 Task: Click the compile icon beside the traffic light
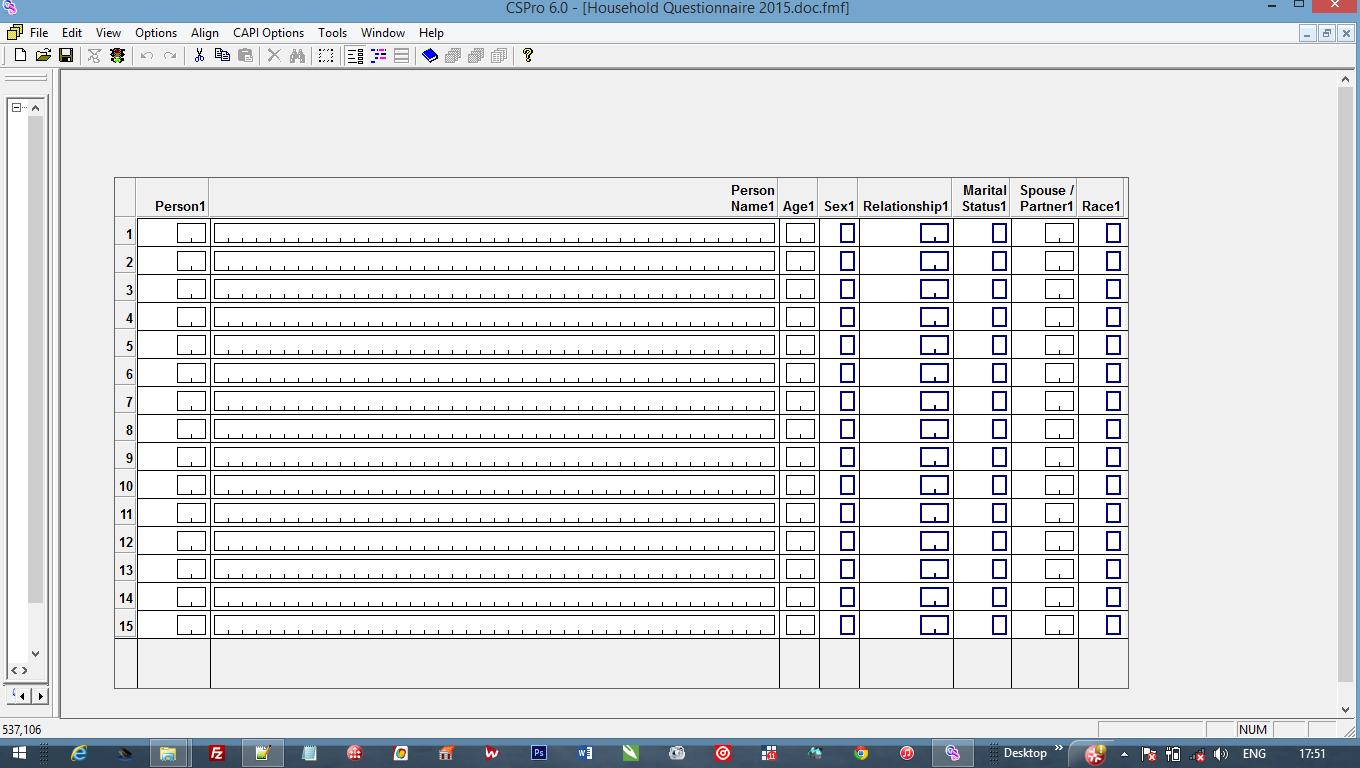[95, 55]
